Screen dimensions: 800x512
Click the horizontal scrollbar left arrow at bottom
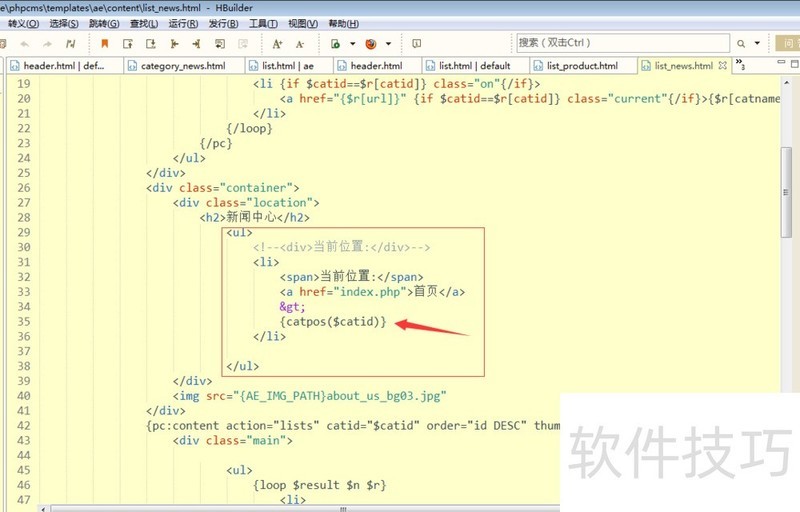[x=43, y=508]
